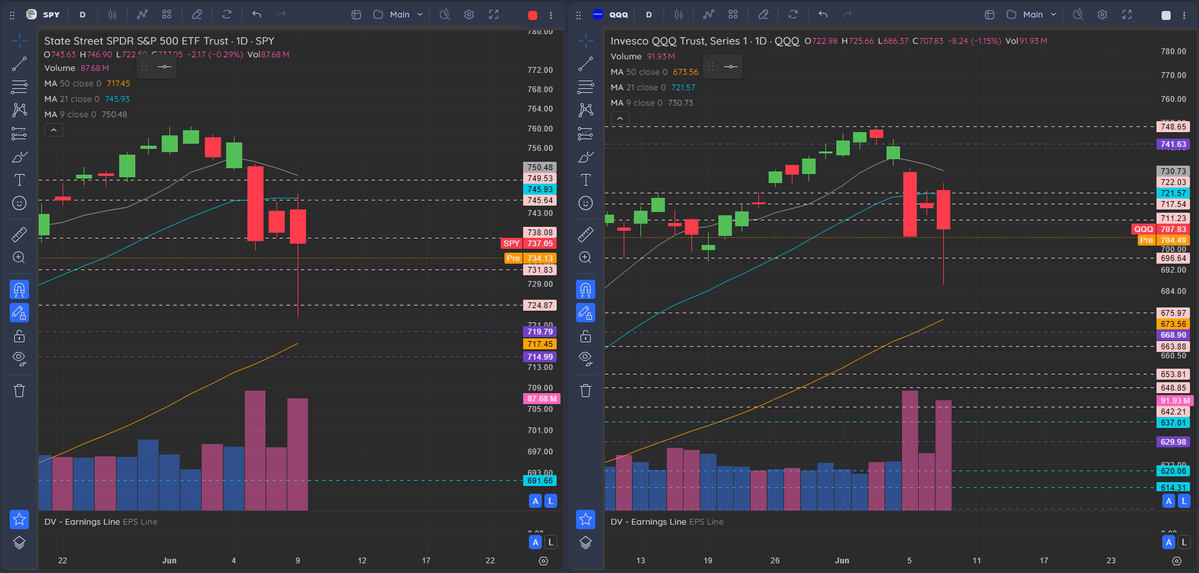Select the zoom-in tool in SPY chart
This screenshot has width=1199, height=573.
[x=19, y=257]
